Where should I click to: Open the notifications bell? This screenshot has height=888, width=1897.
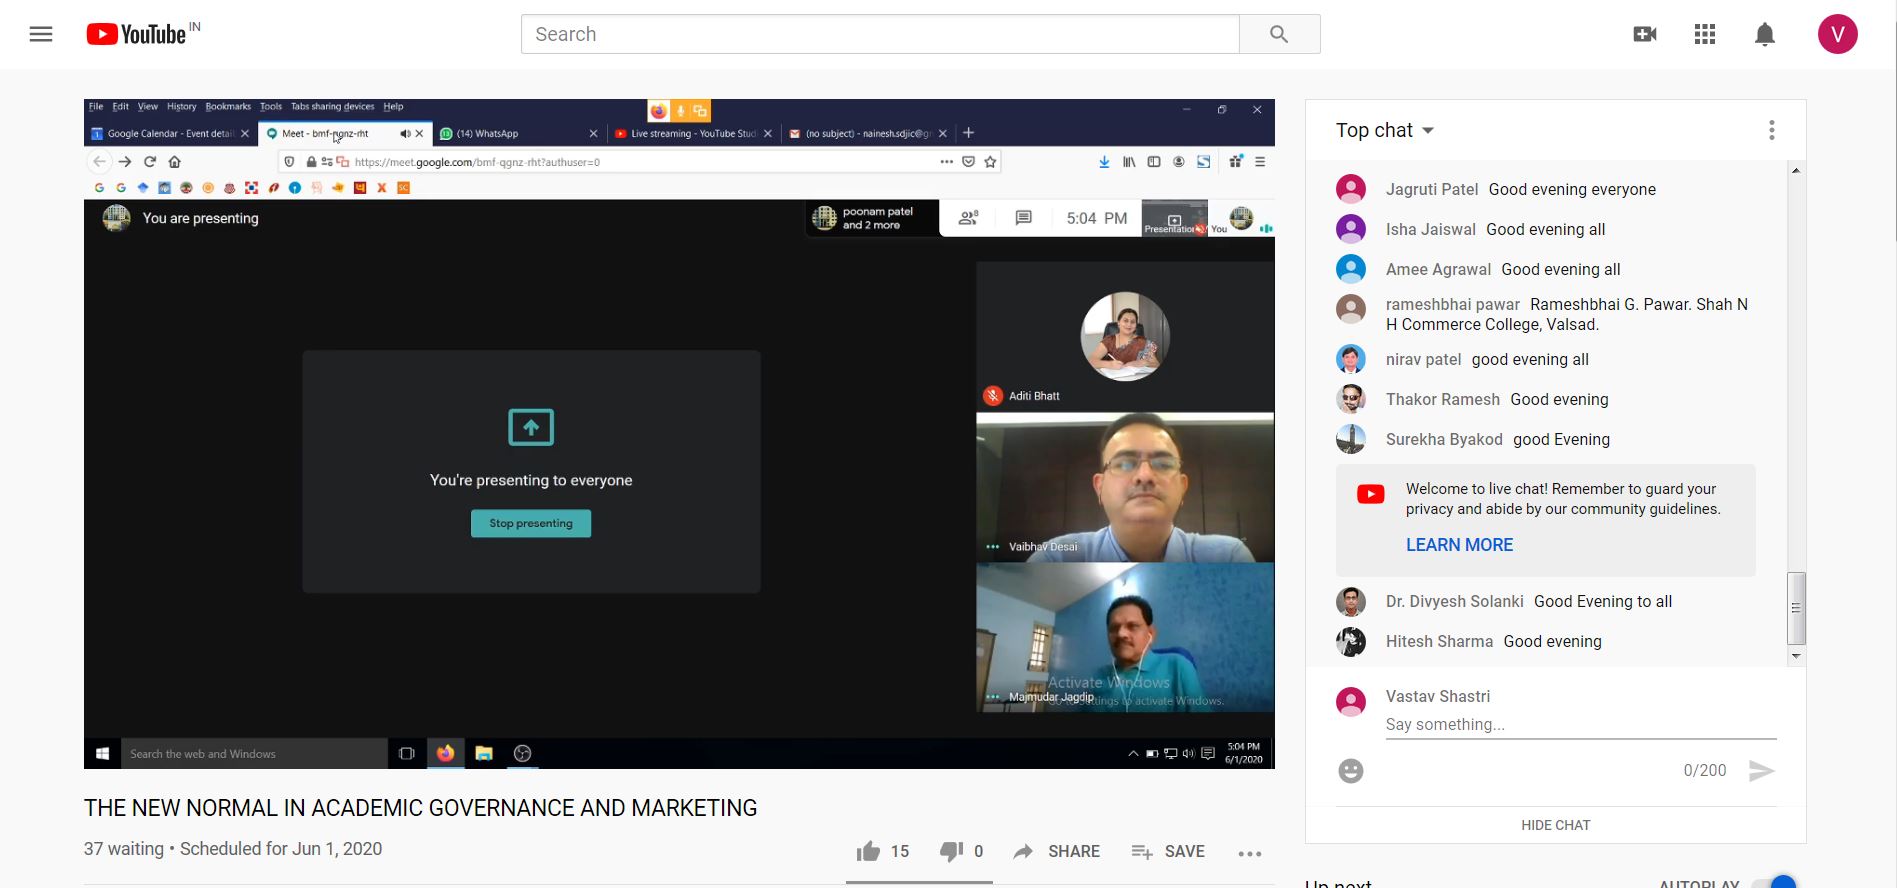tap(1765, 34)
